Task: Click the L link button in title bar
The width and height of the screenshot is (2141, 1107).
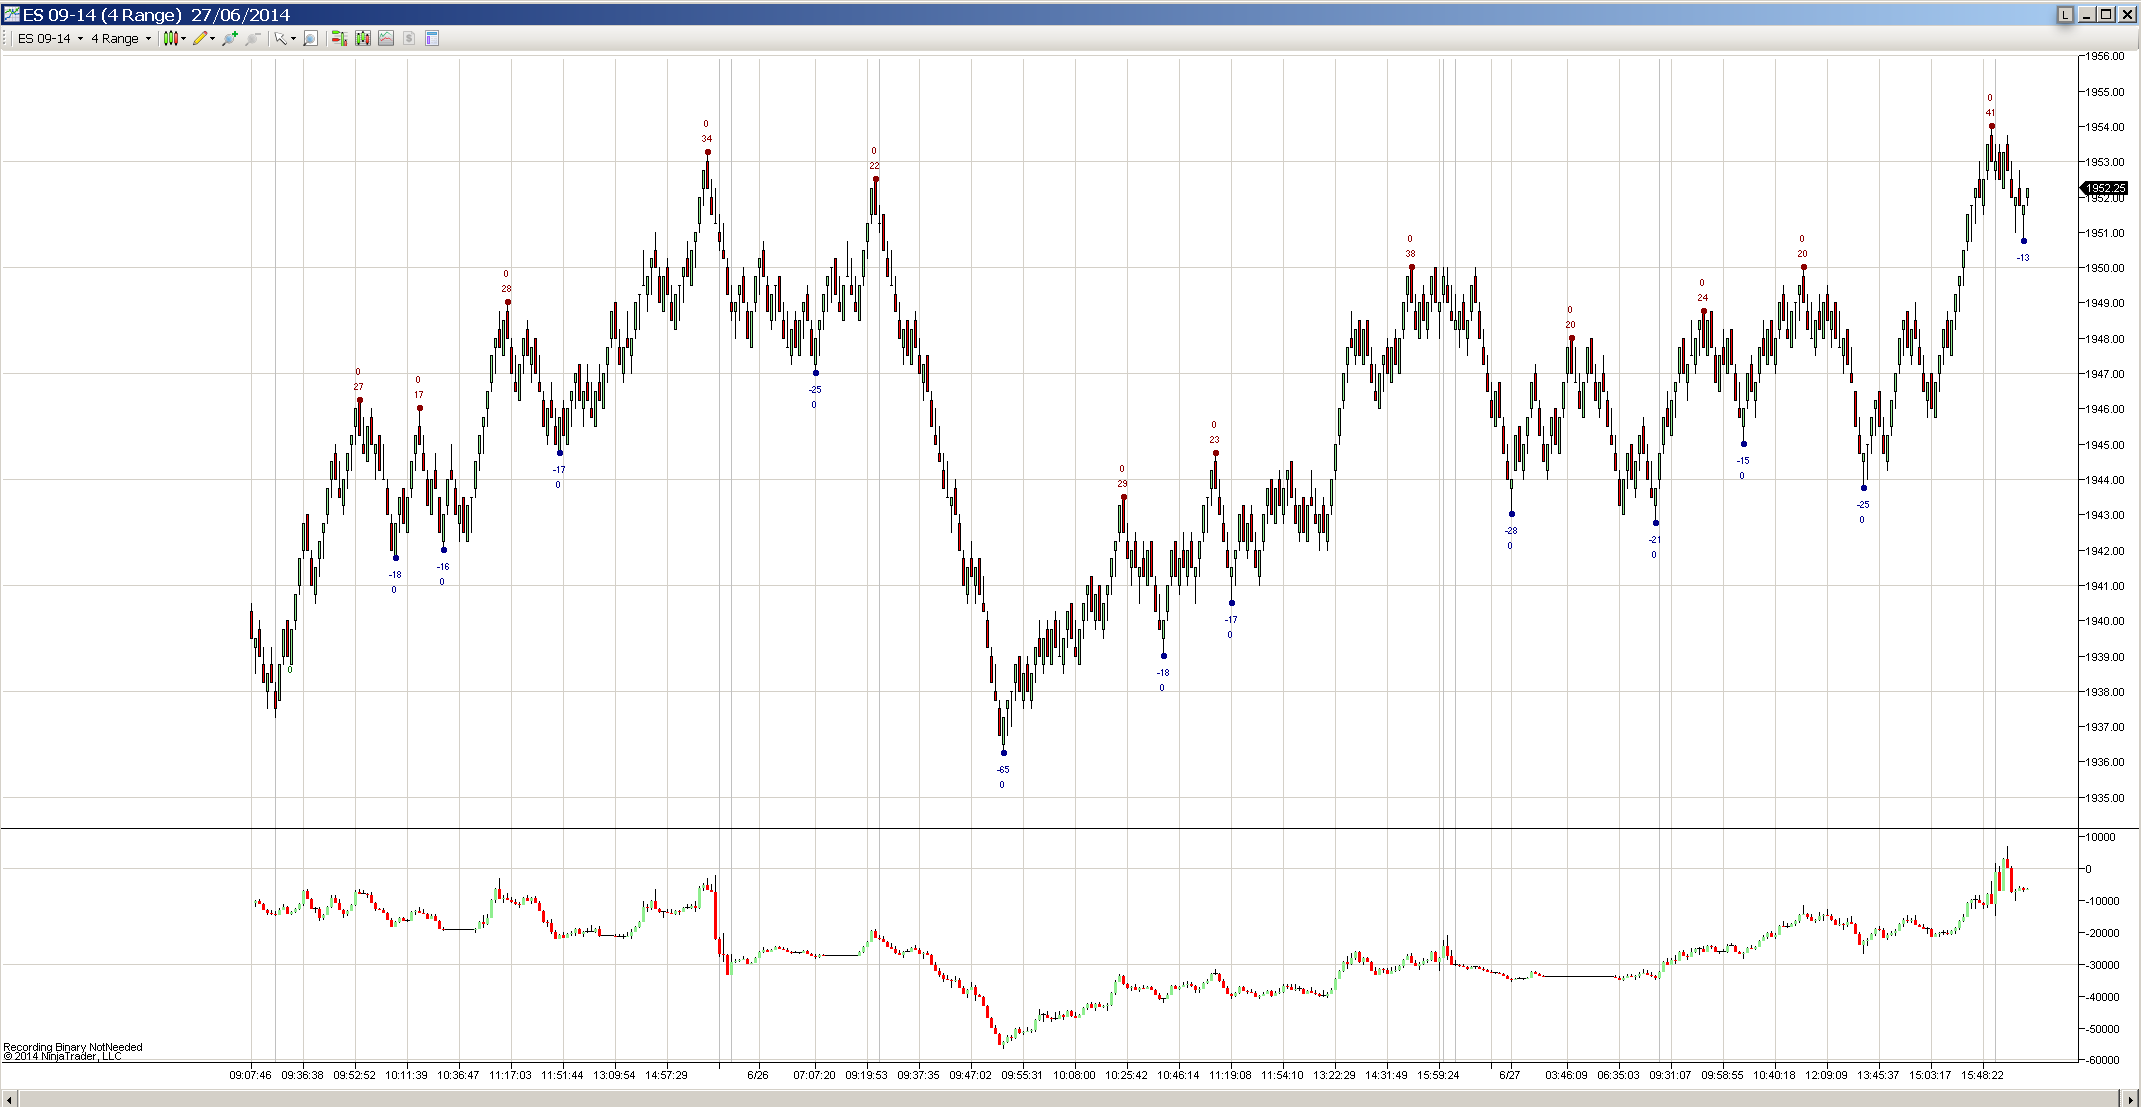Action: pos(2065,14)
